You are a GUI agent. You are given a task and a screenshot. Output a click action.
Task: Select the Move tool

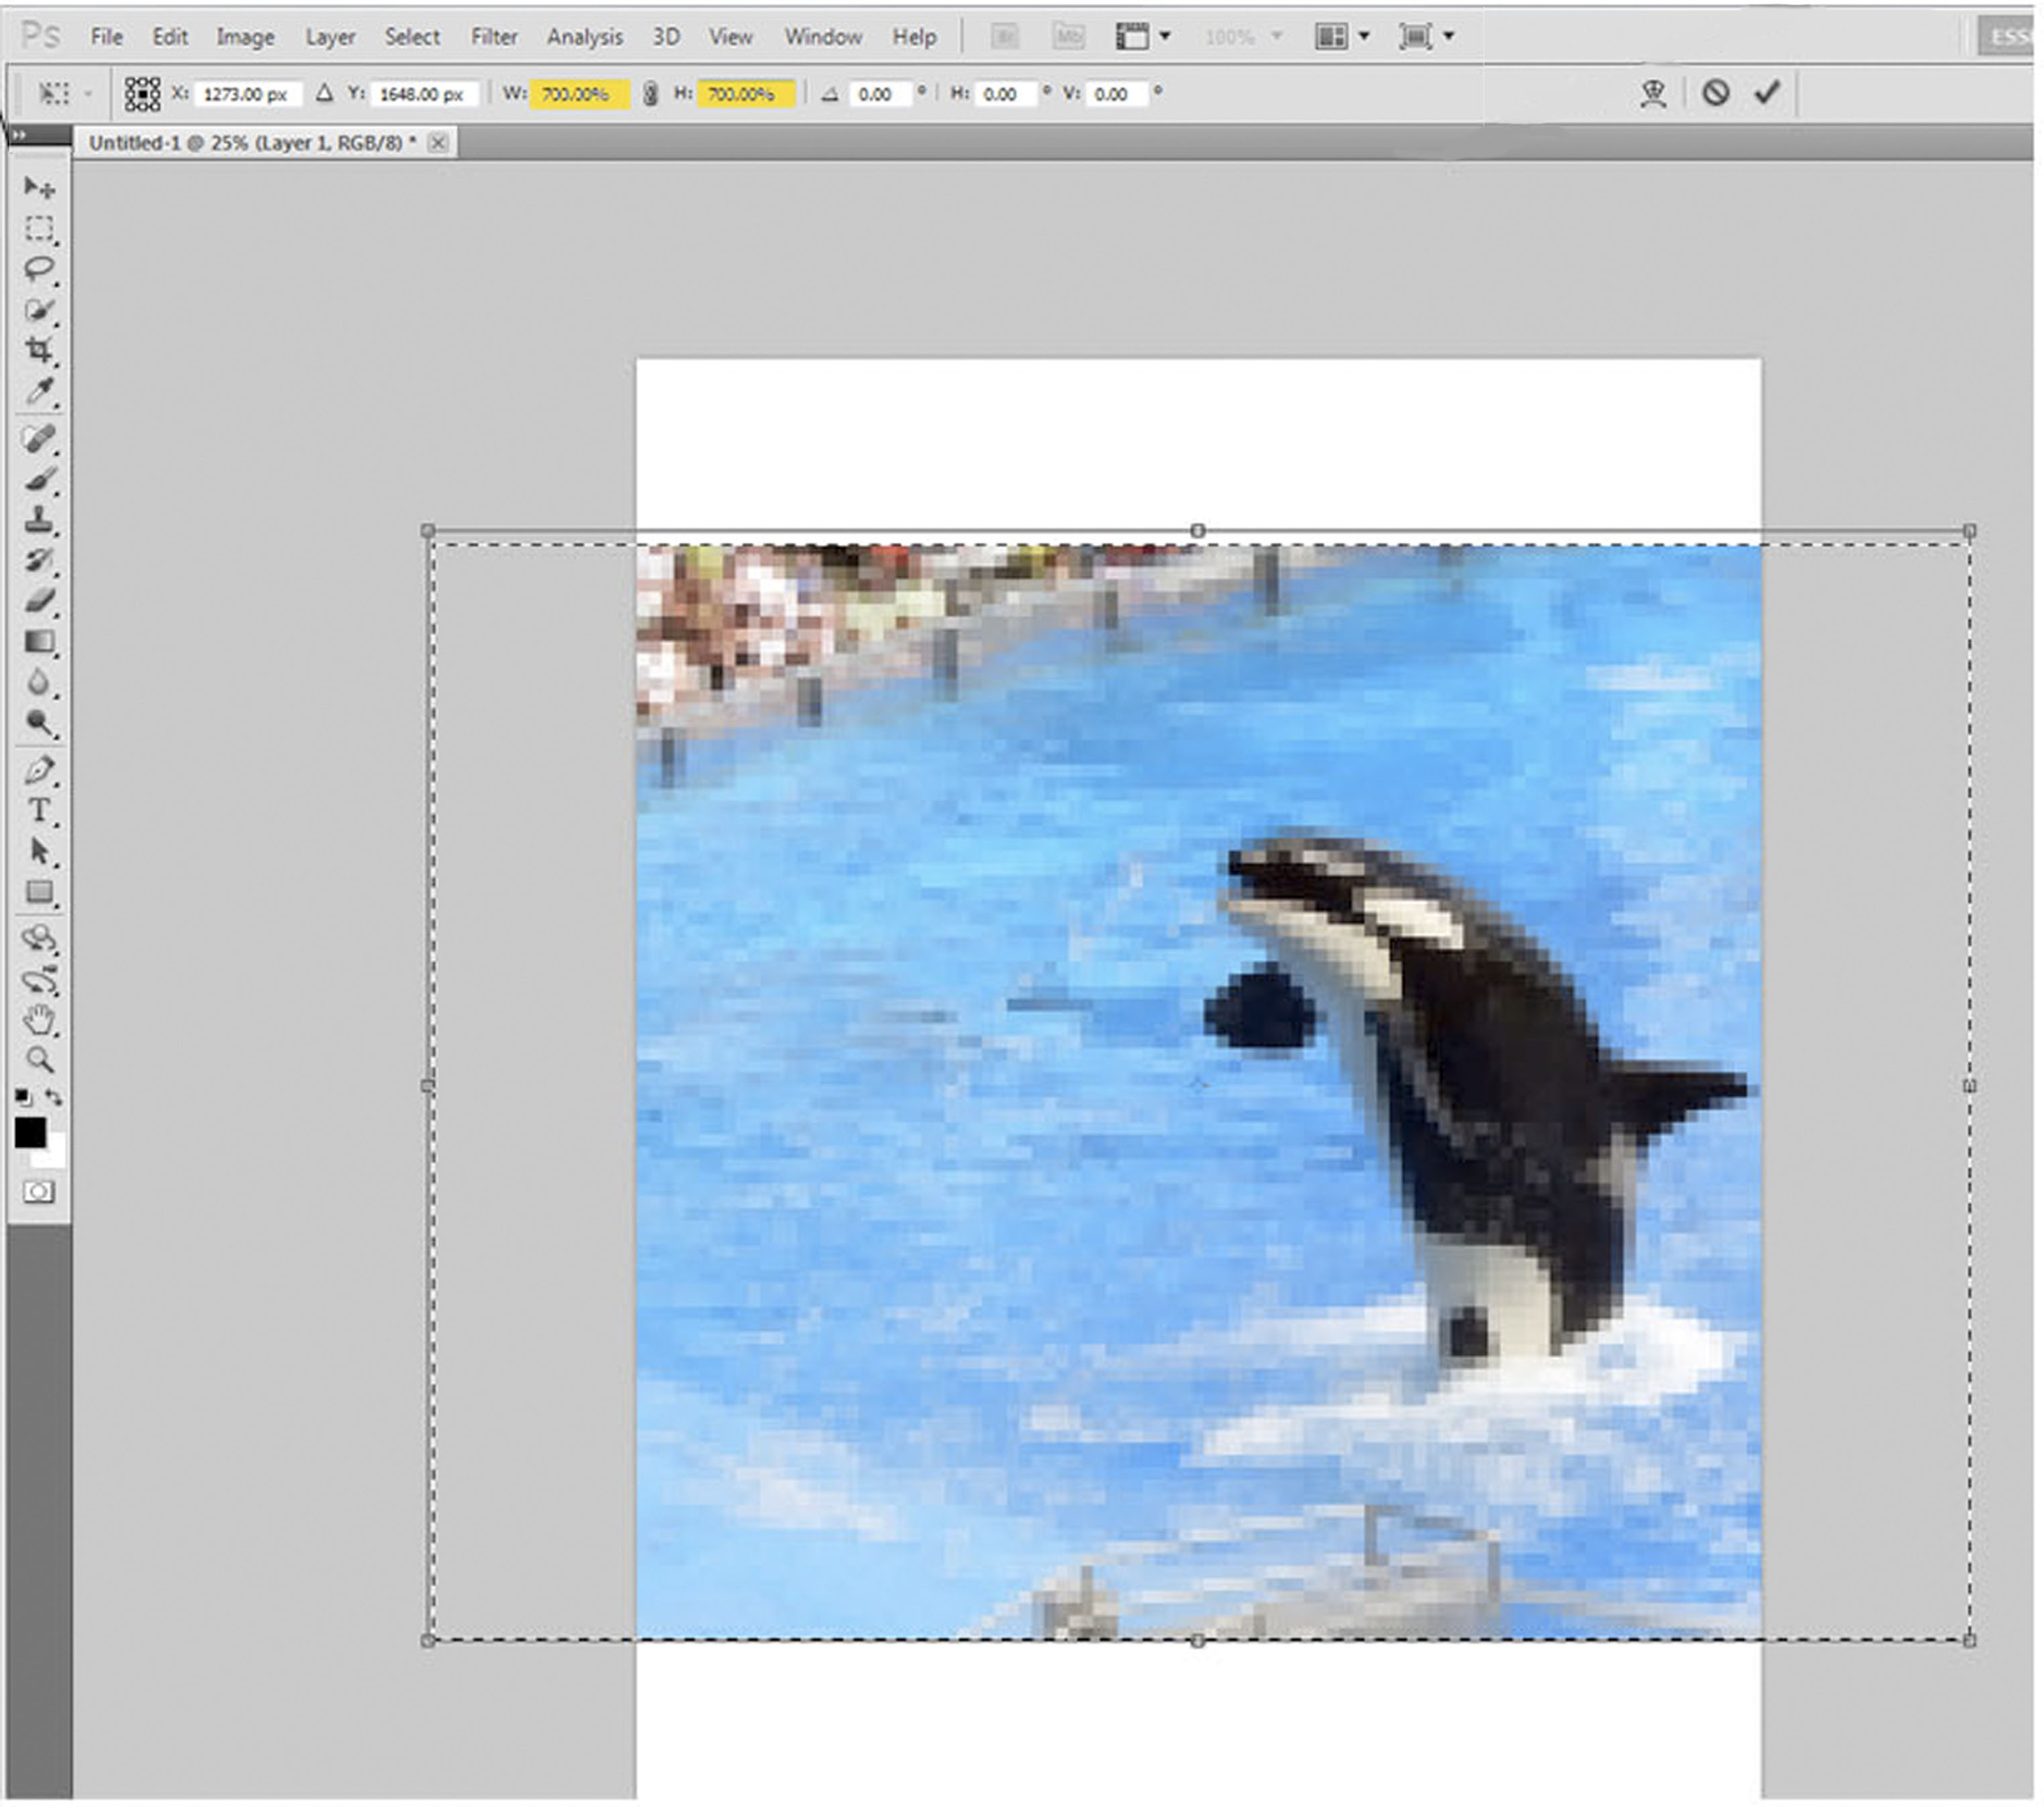[39, 188]
